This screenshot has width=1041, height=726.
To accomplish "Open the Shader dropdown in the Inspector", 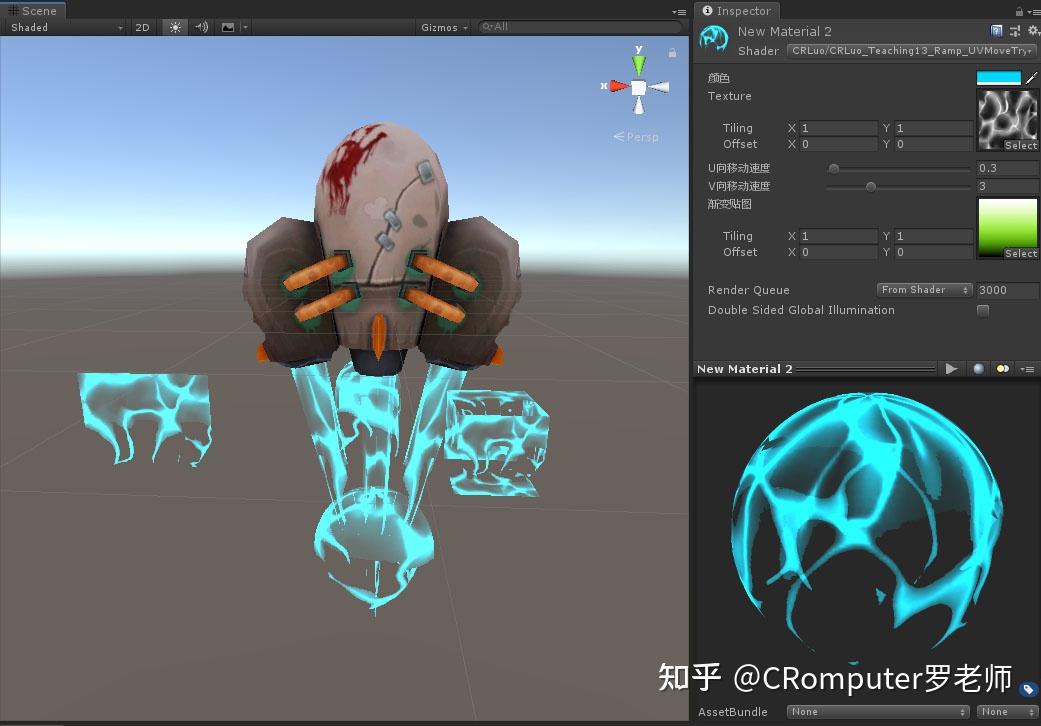I will pyautogui.click(x=910, y=50).
